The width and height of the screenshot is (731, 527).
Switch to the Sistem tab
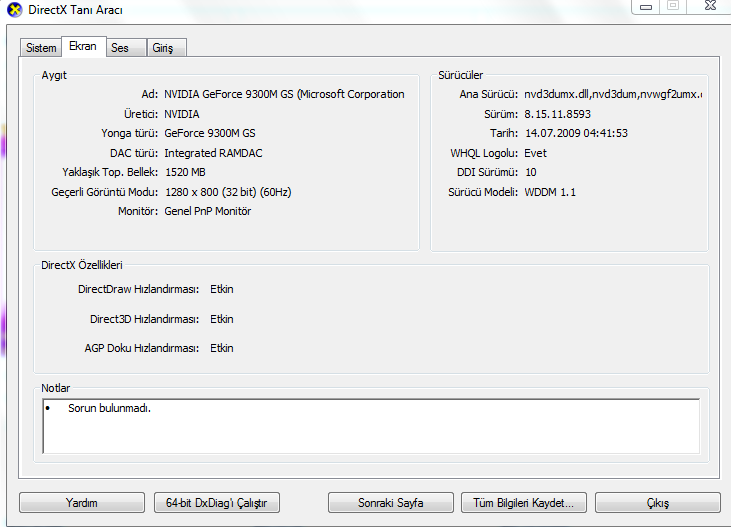pyautogui.click(x=41, y=48)
